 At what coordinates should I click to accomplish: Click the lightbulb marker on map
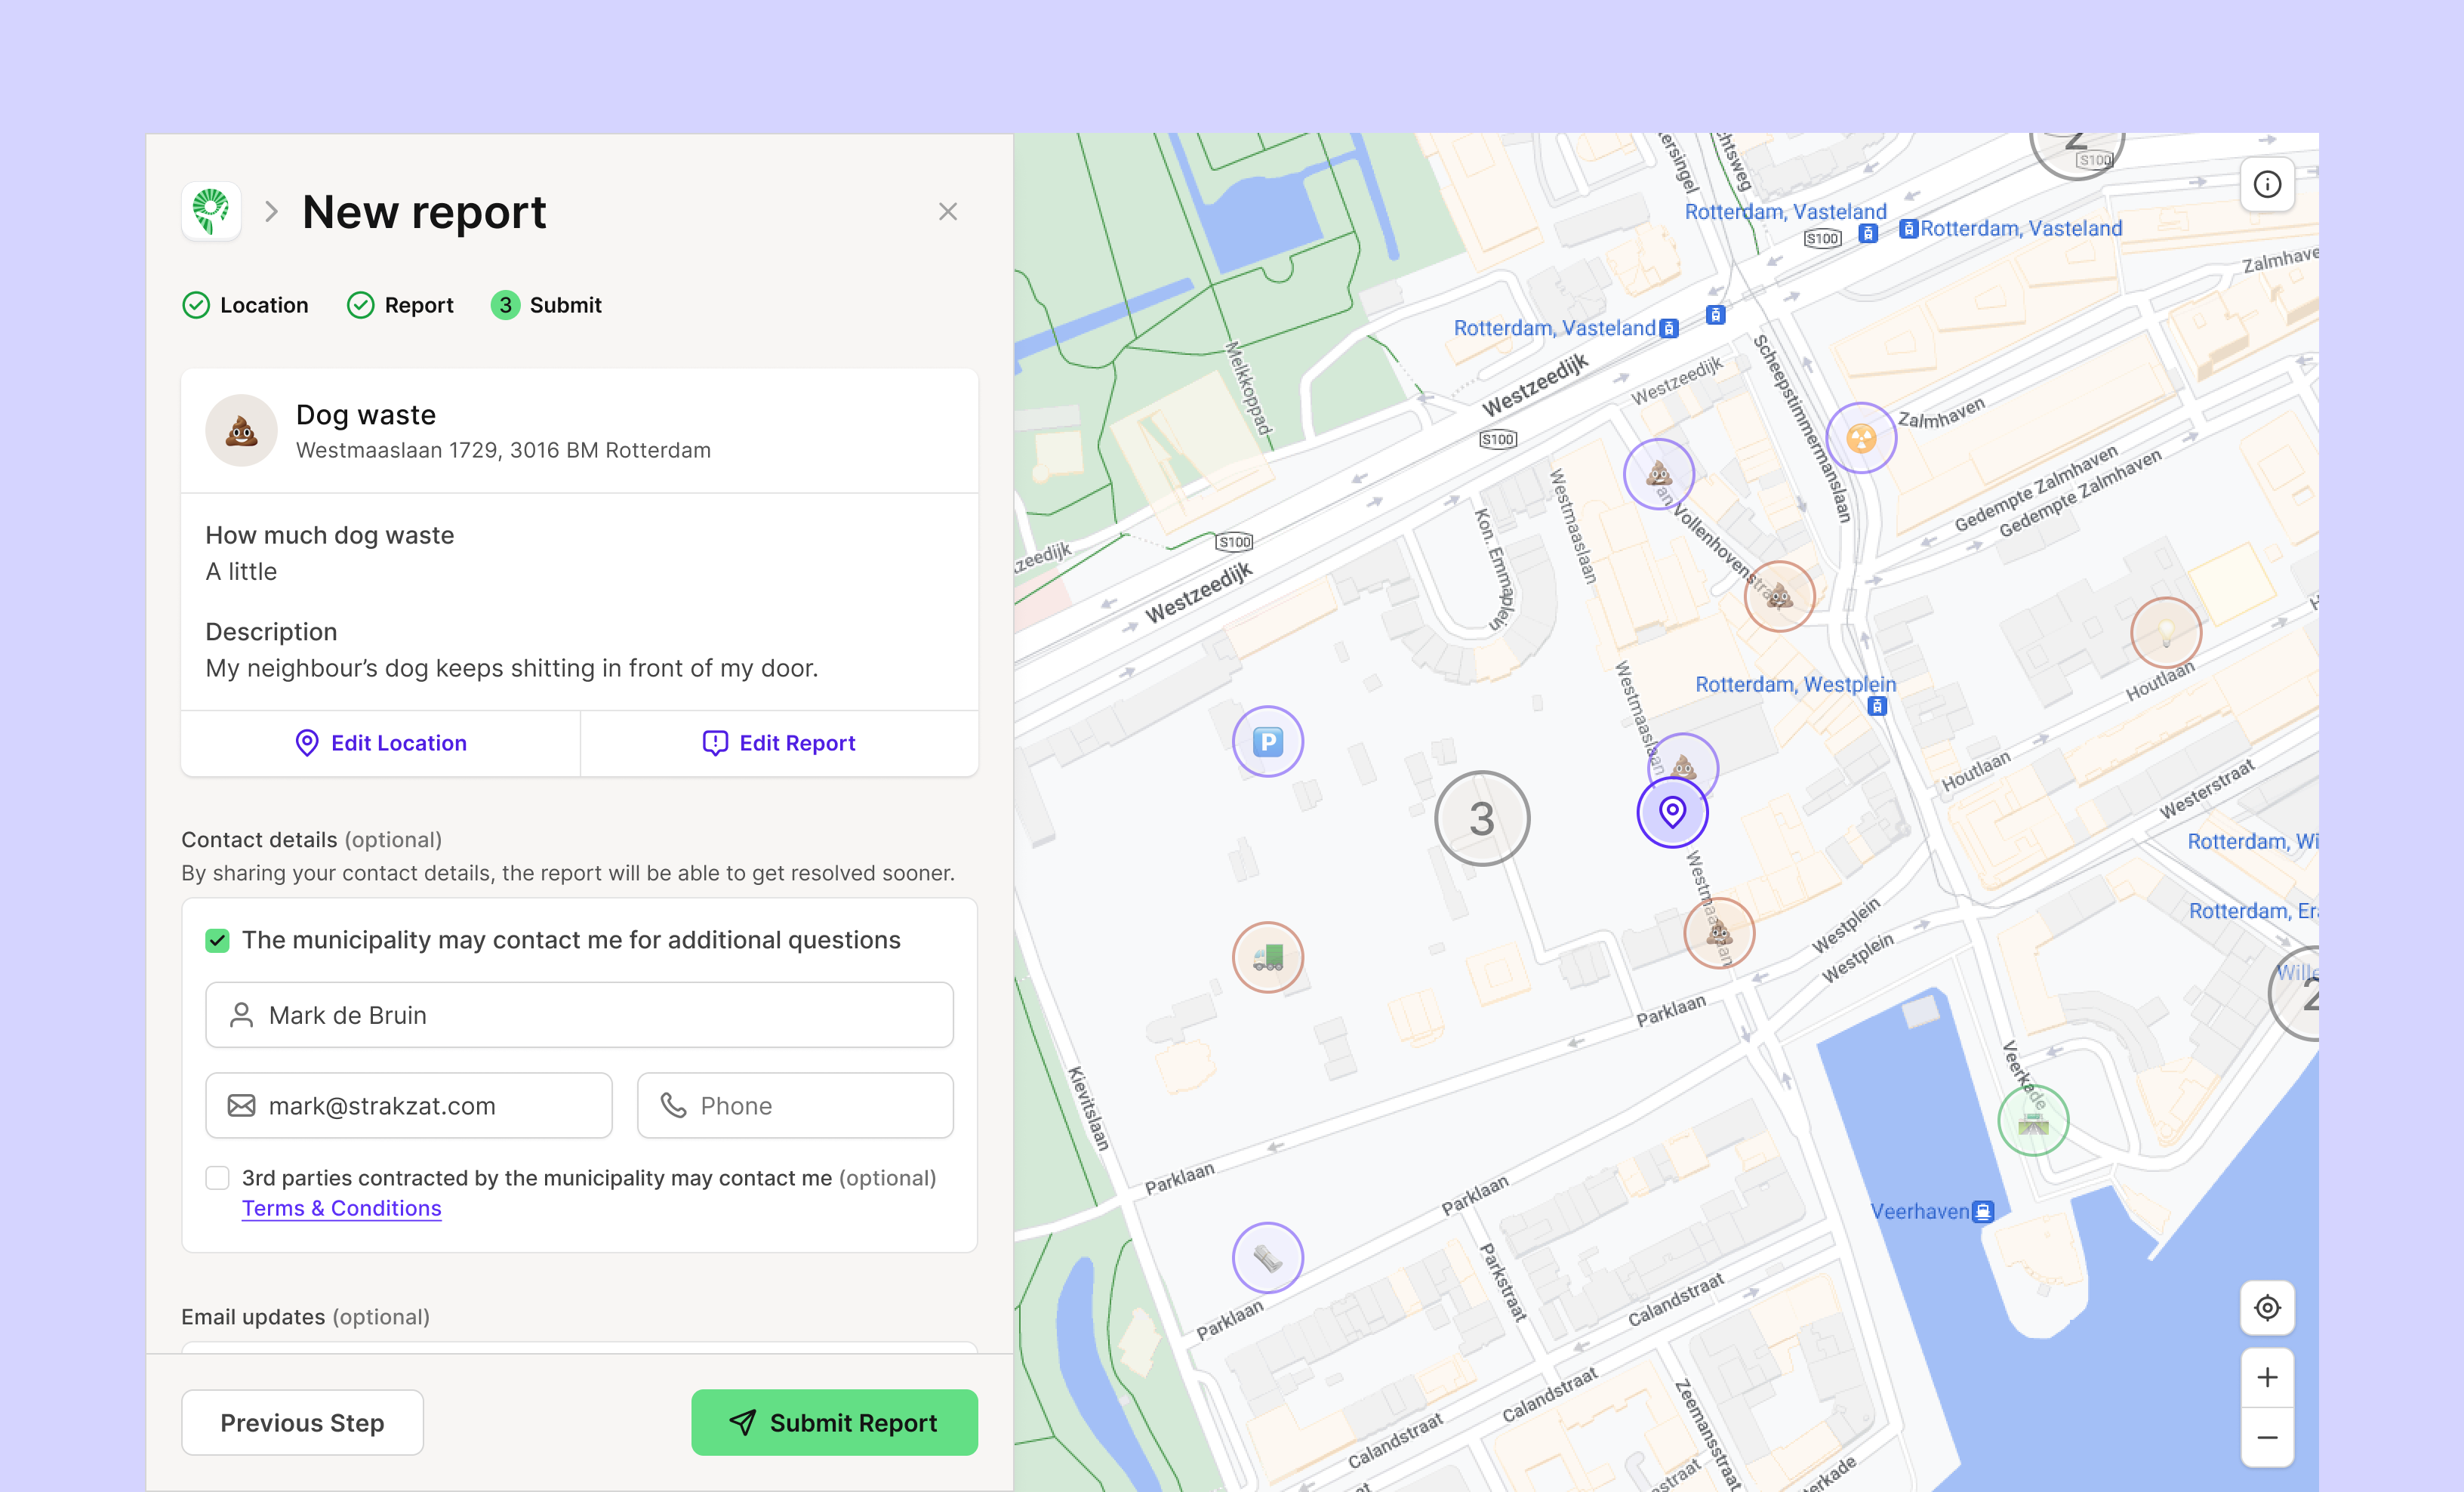tap(2165, 632)
